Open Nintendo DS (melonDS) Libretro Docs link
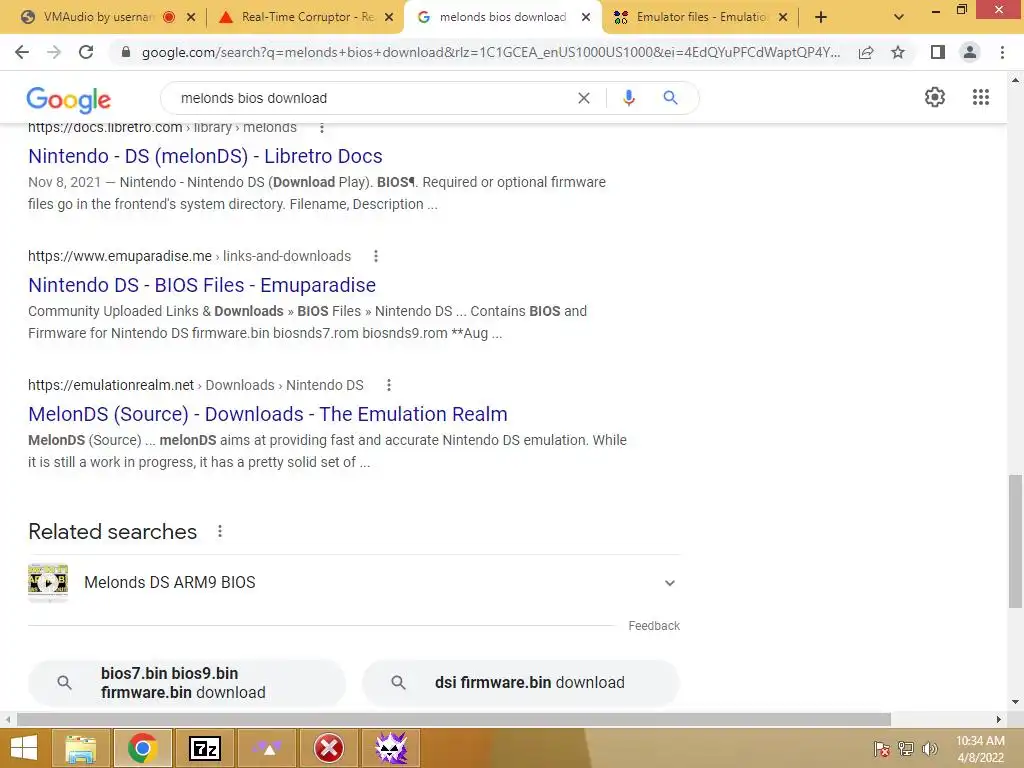This screenshot has width=1024, height=768. click(x=205, y=156)
